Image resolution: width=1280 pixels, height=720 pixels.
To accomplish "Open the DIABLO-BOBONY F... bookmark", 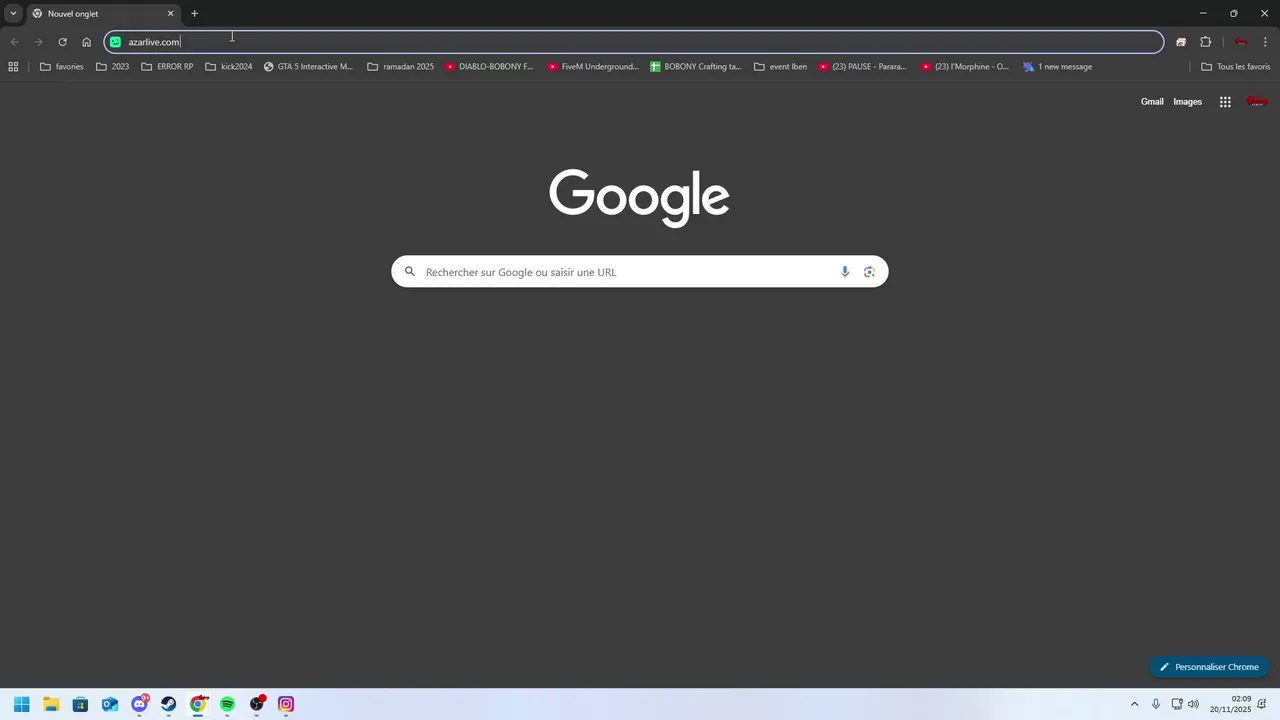I will [x=490, y=67].
